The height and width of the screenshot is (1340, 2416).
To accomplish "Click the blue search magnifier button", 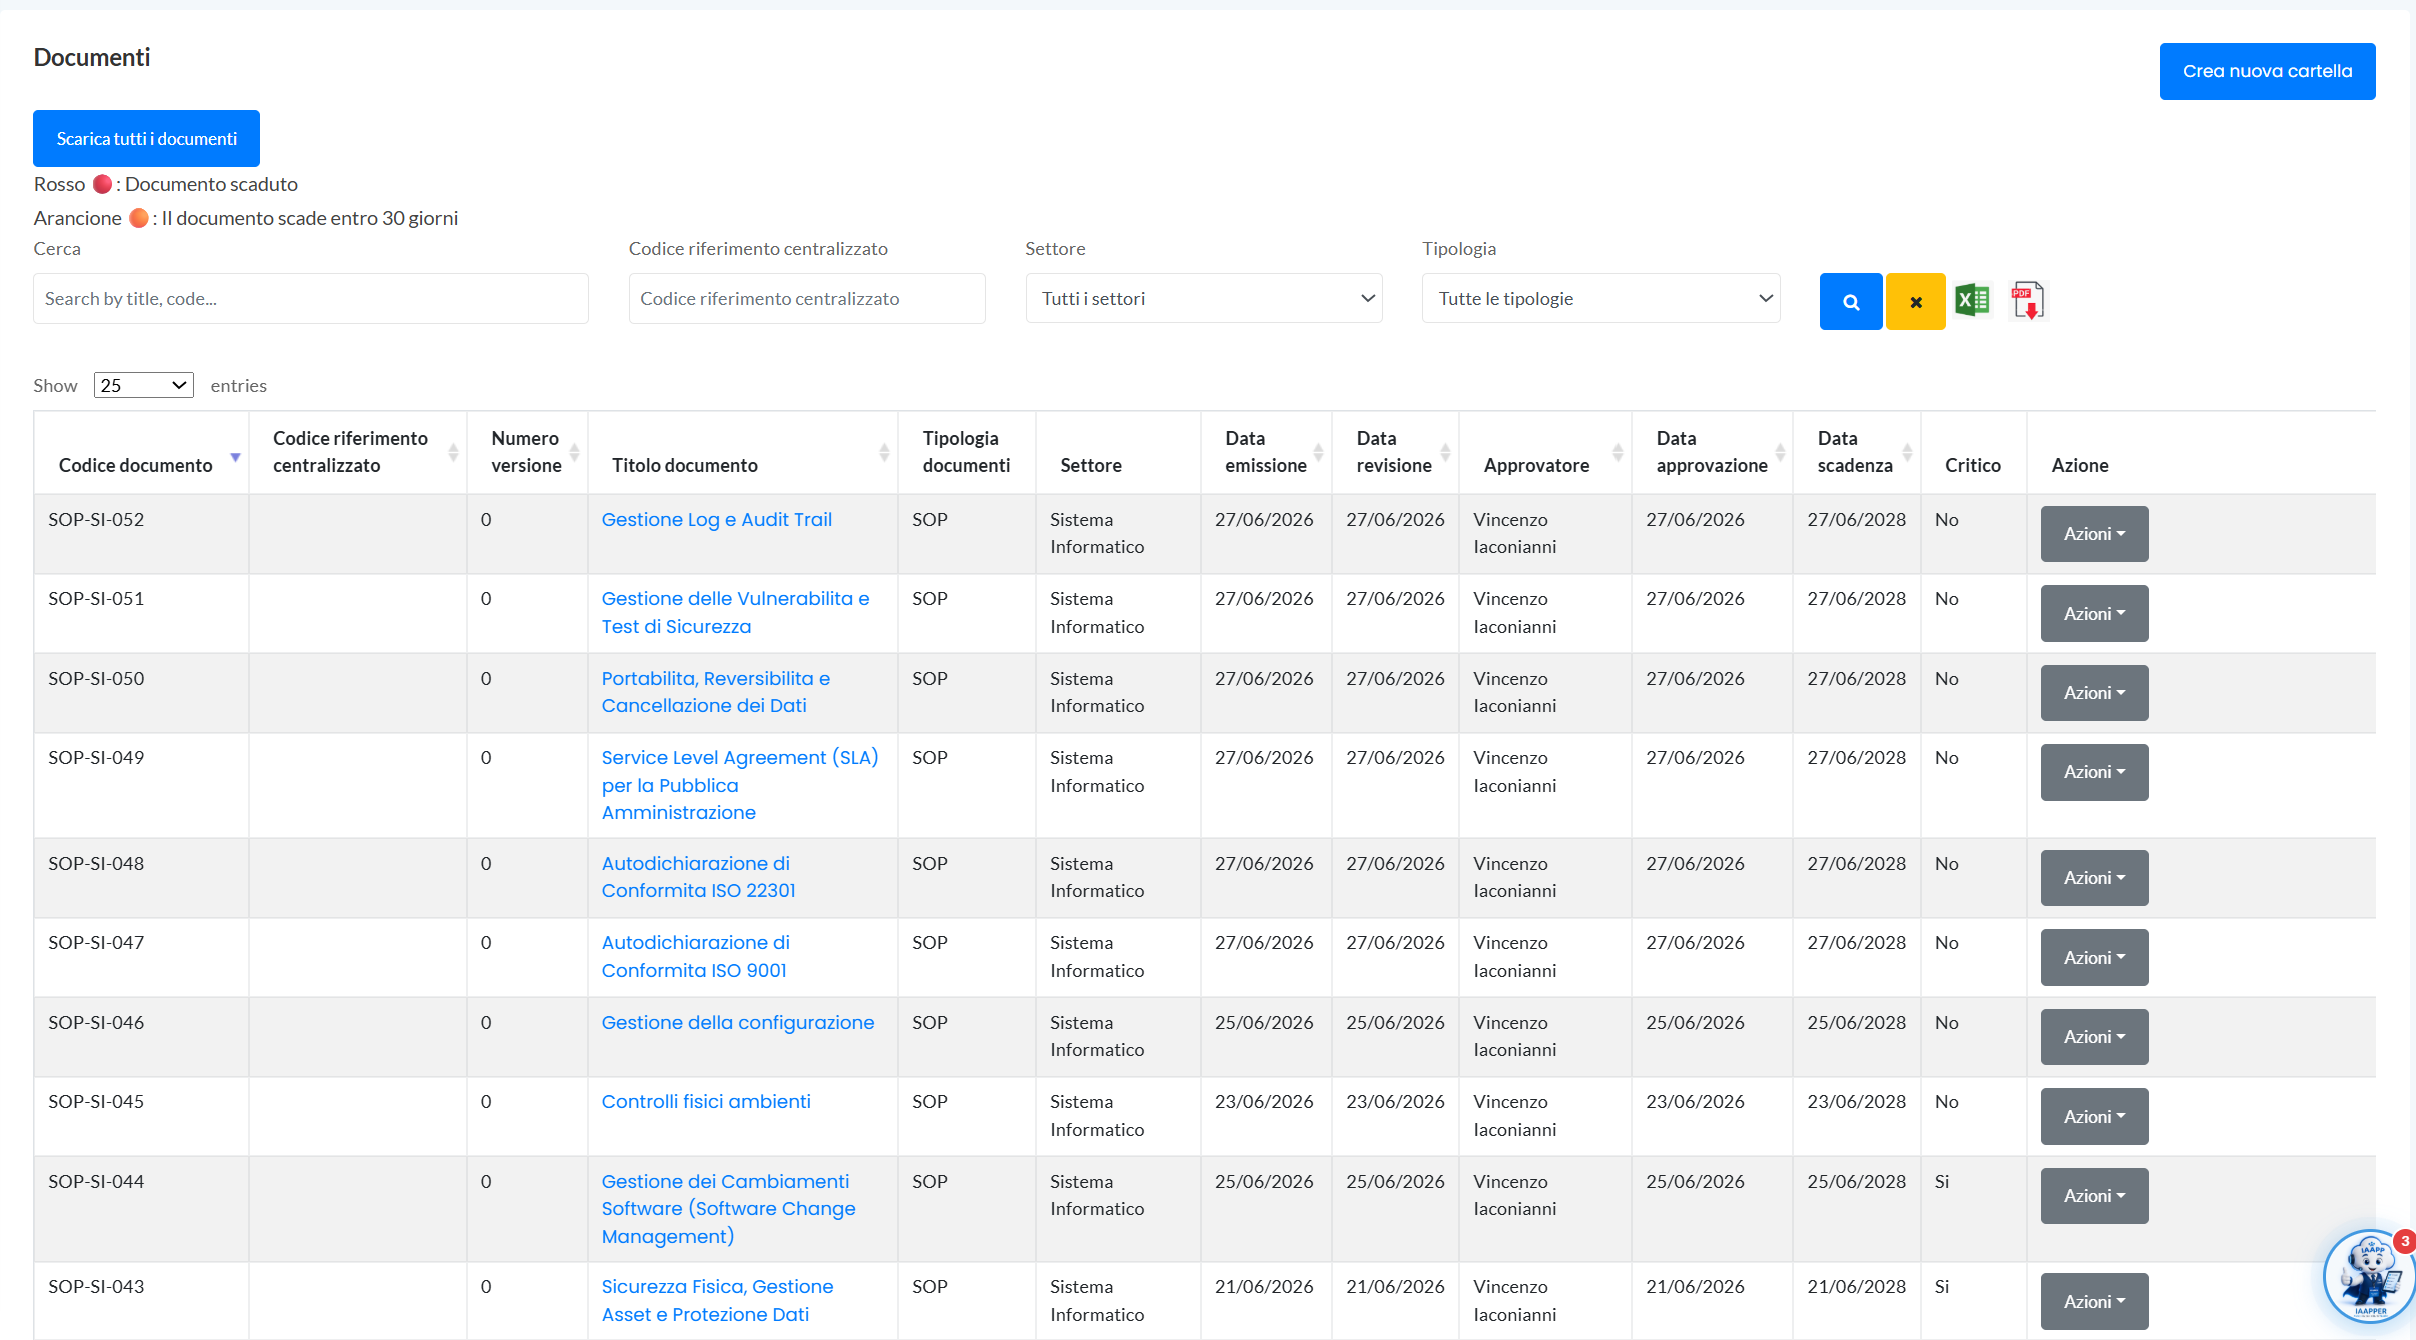I will pos(1850,301).
